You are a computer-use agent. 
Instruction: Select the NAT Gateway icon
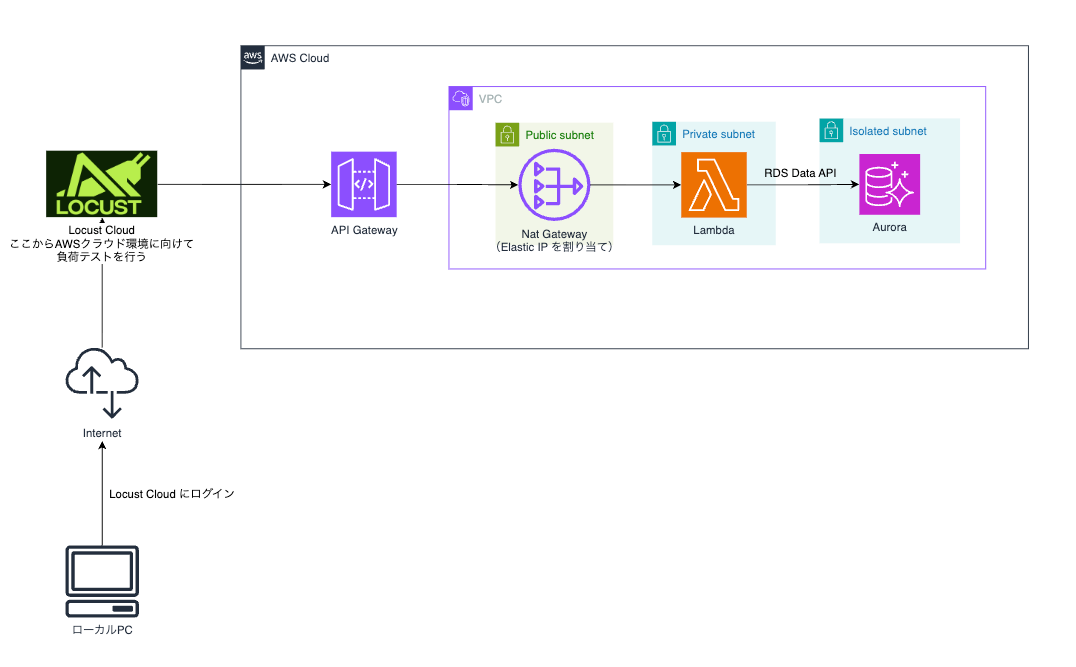pyautogui.click(x=554, y=185)
